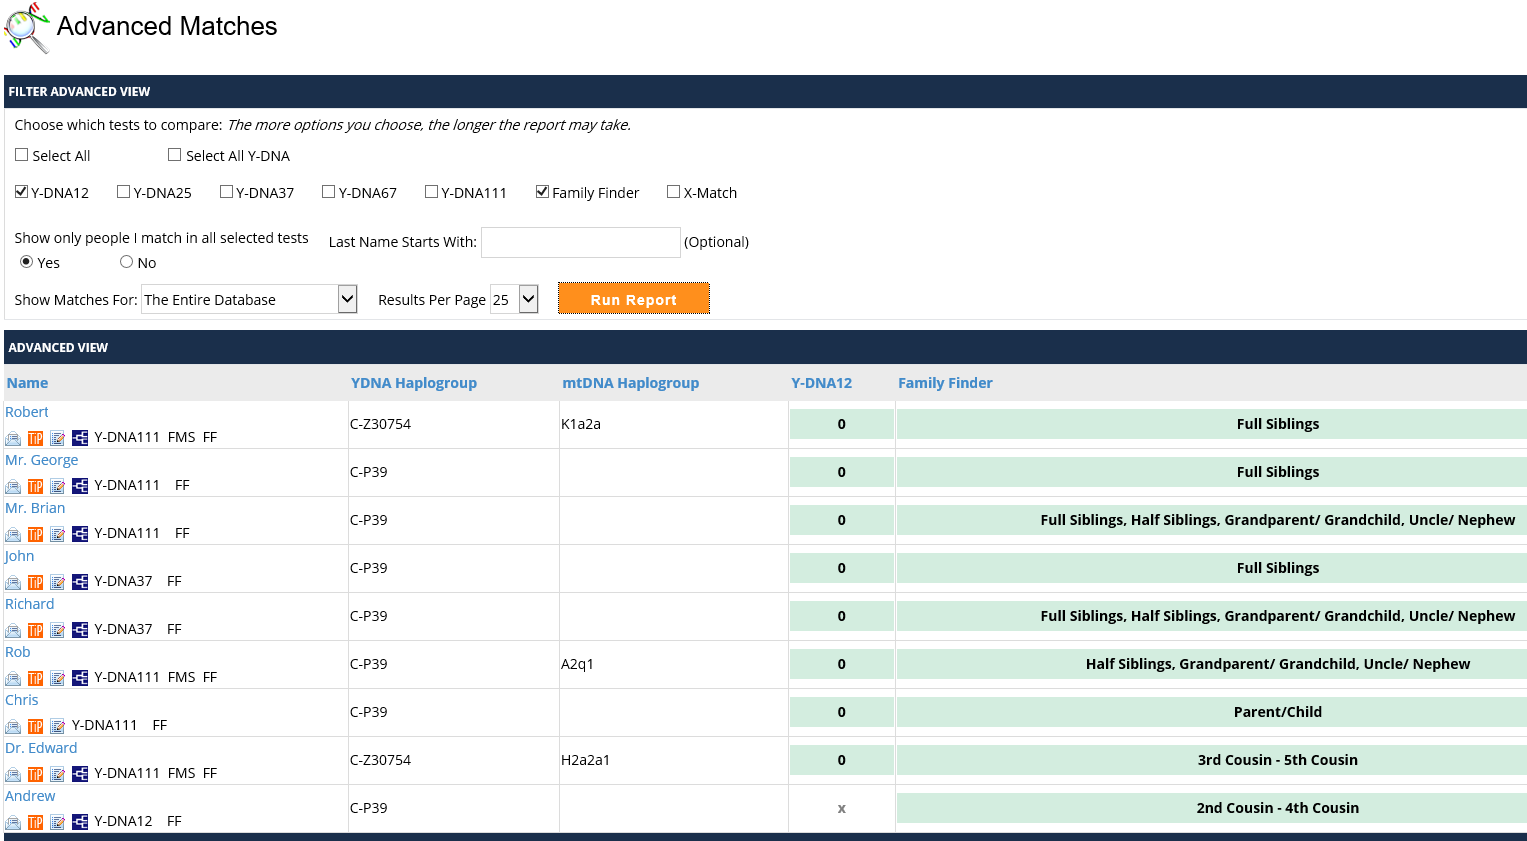Click the TiP report icon for Mr. George
1527x841 pixels.
35,486
